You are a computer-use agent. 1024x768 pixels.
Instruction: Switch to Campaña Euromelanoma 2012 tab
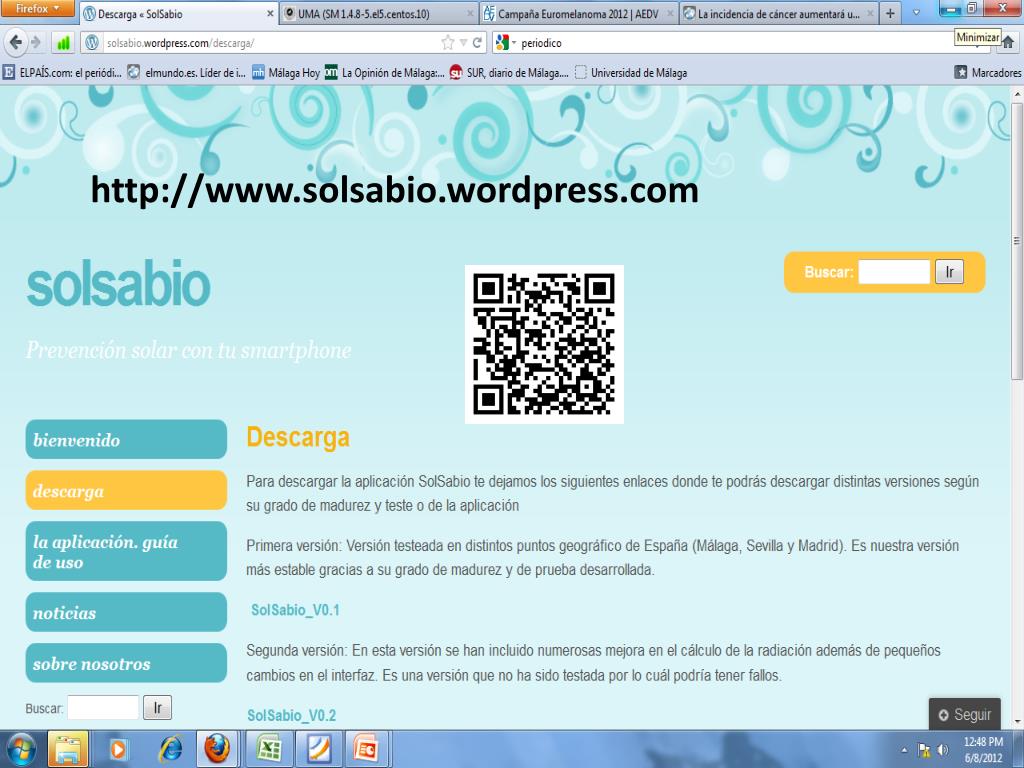tap(579, 14)
